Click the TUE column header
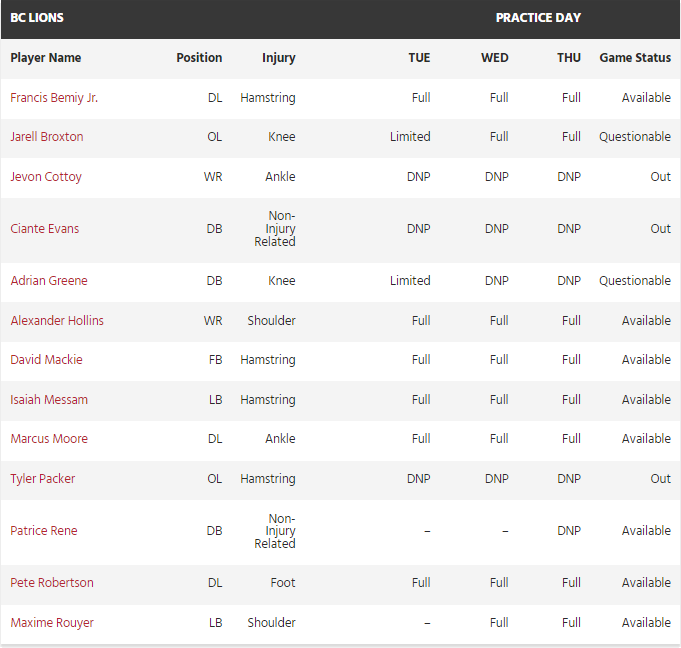The height and width of the screenshot is (648, 681). click(x=419, y=58)
